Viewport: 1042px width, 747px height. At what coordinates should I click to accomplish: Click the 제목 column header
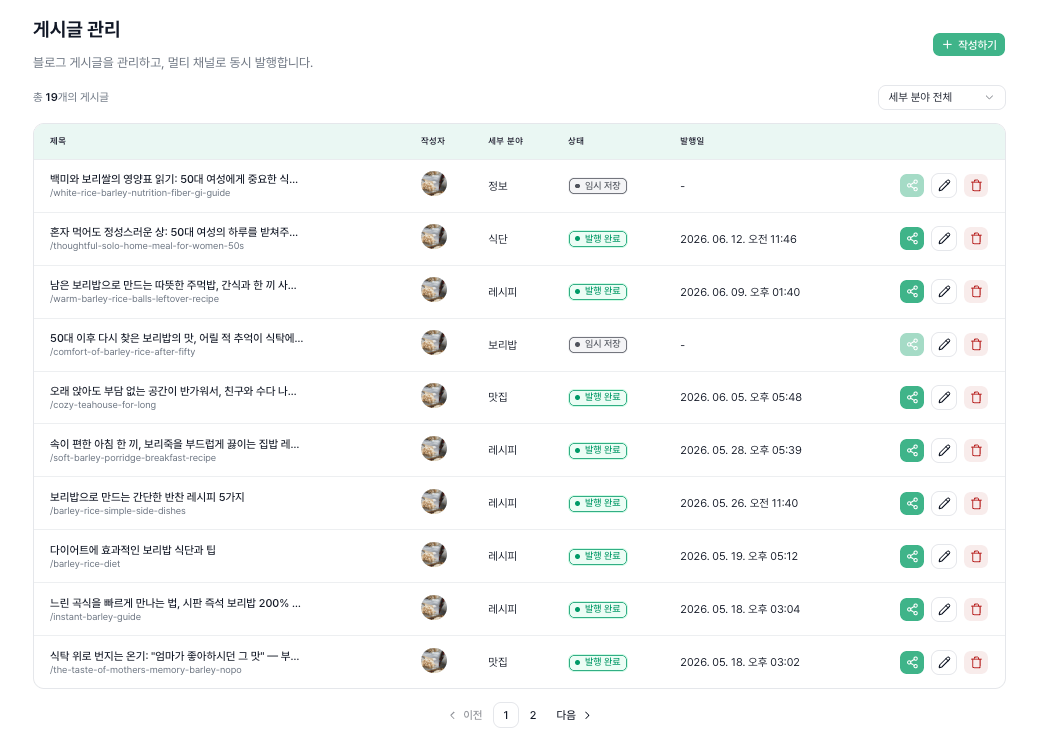click(x=58, y=141)
